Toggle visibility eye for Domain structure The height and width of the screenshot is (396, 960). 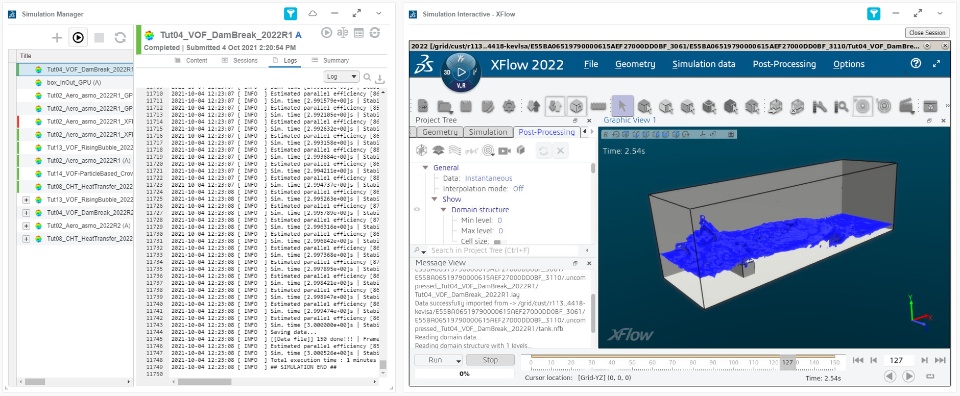coord(418,209)
